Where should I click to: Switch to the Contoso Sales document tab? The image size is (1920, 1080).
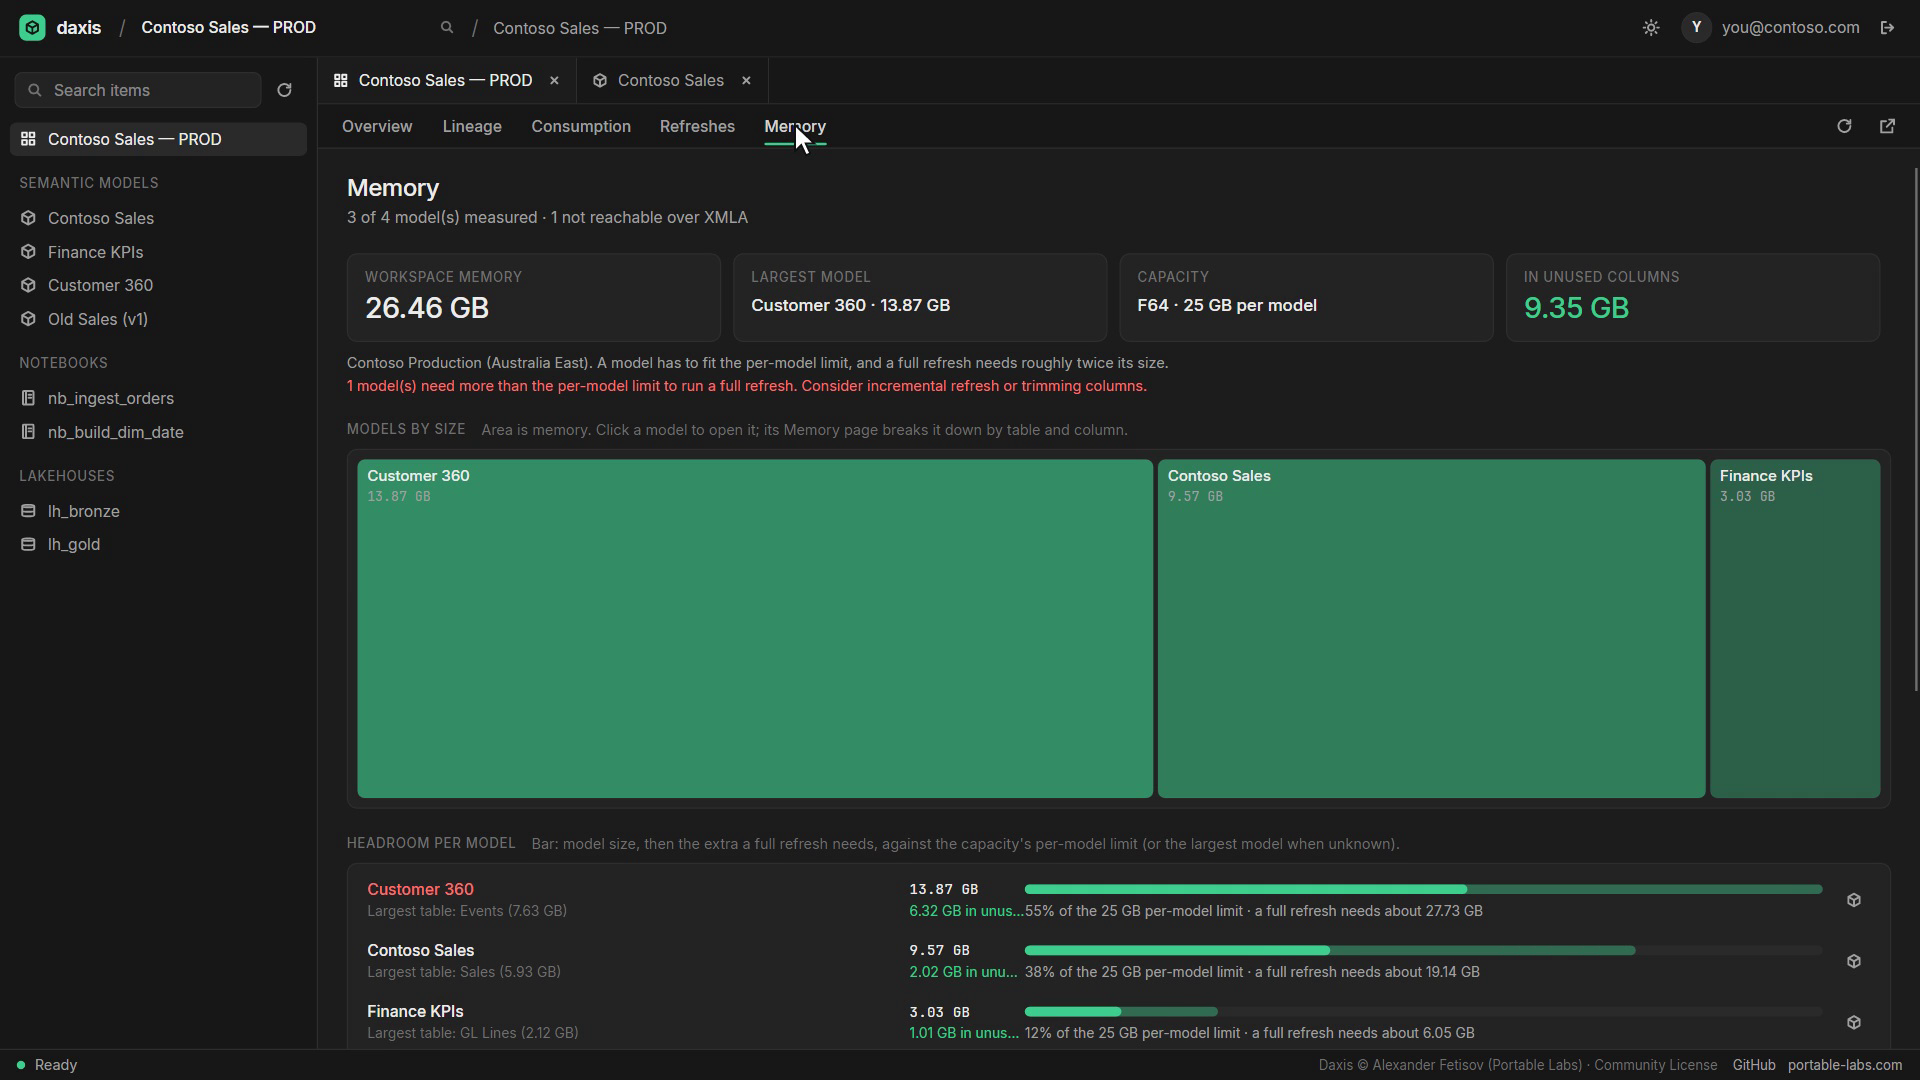tap(670, 80)
